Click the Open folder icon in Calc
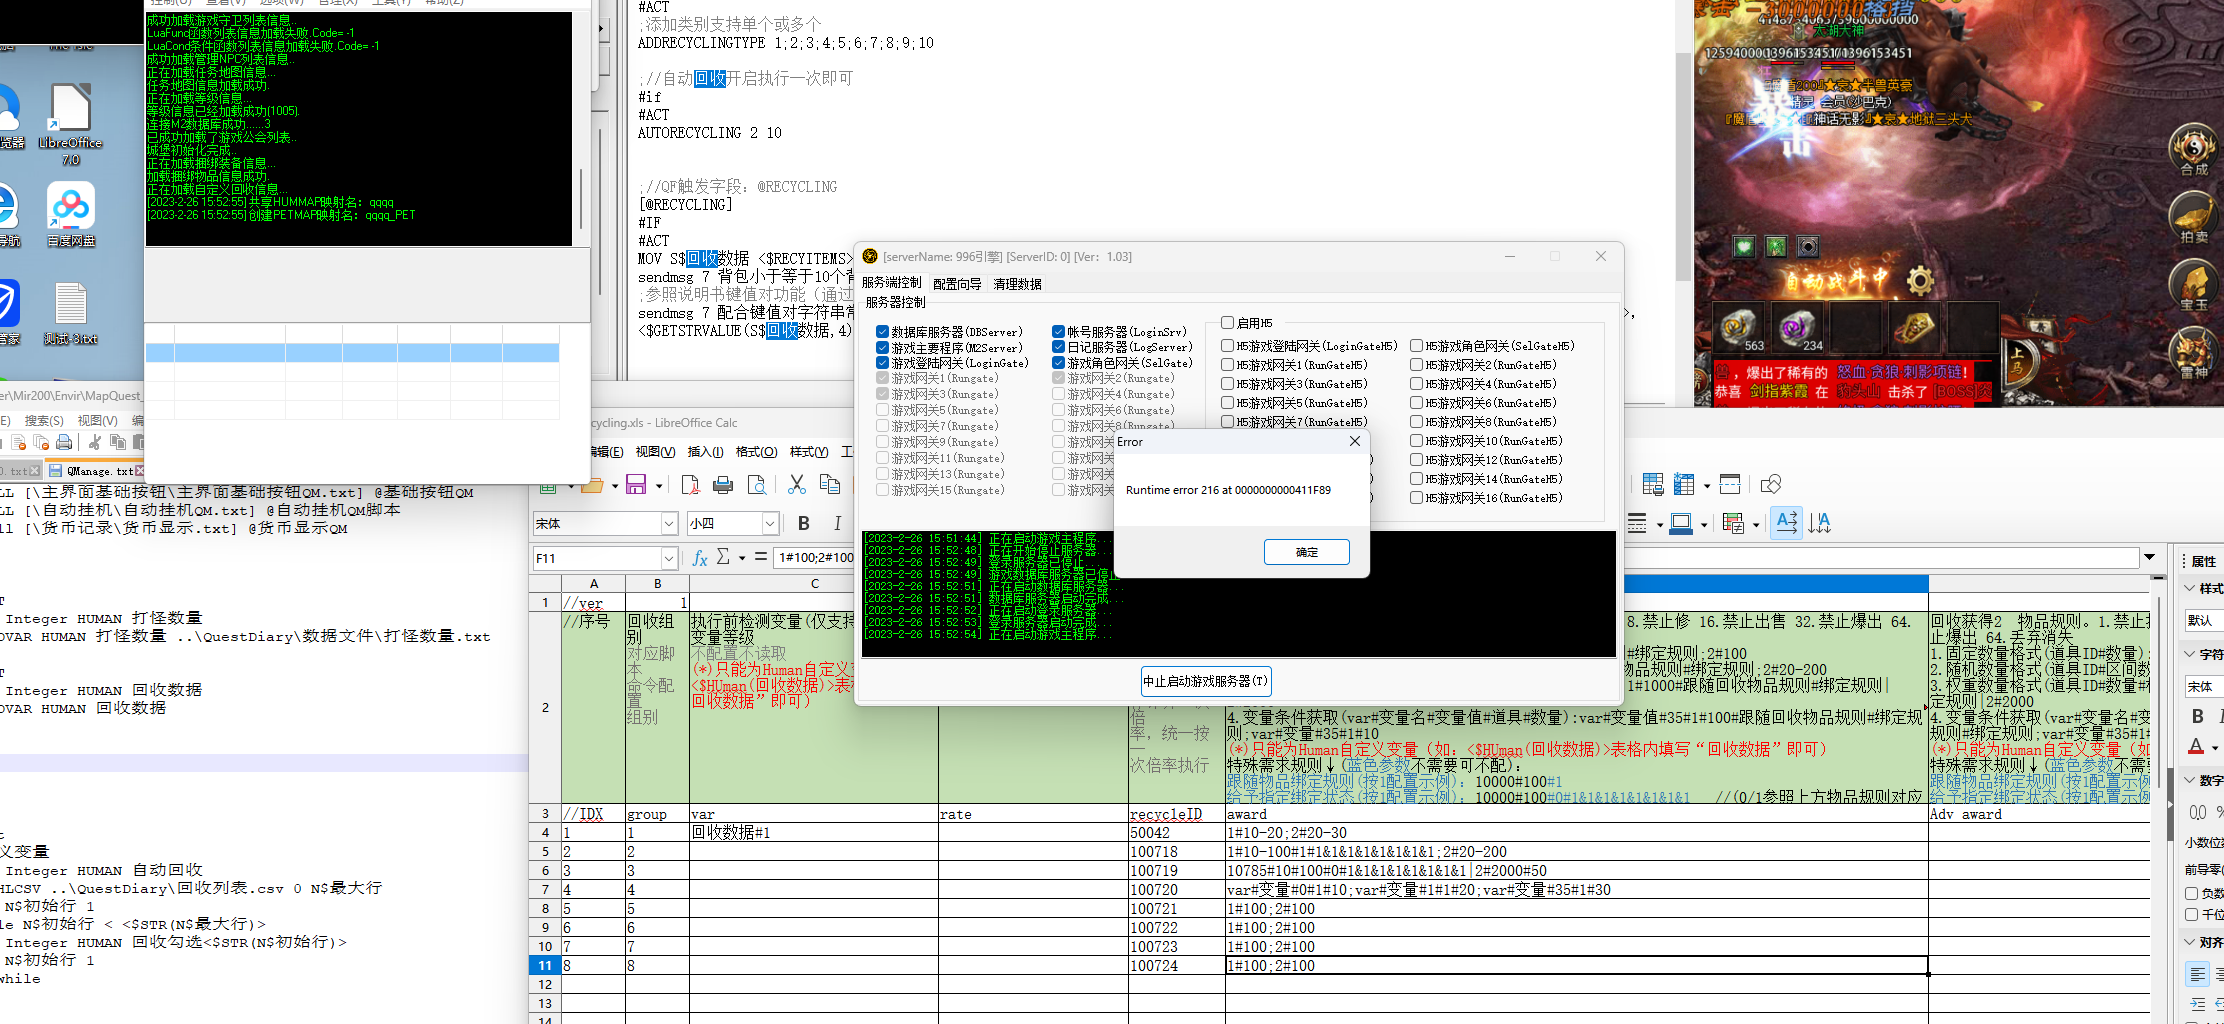Viewport: 2224px width, 1024px height. (592, 485)
